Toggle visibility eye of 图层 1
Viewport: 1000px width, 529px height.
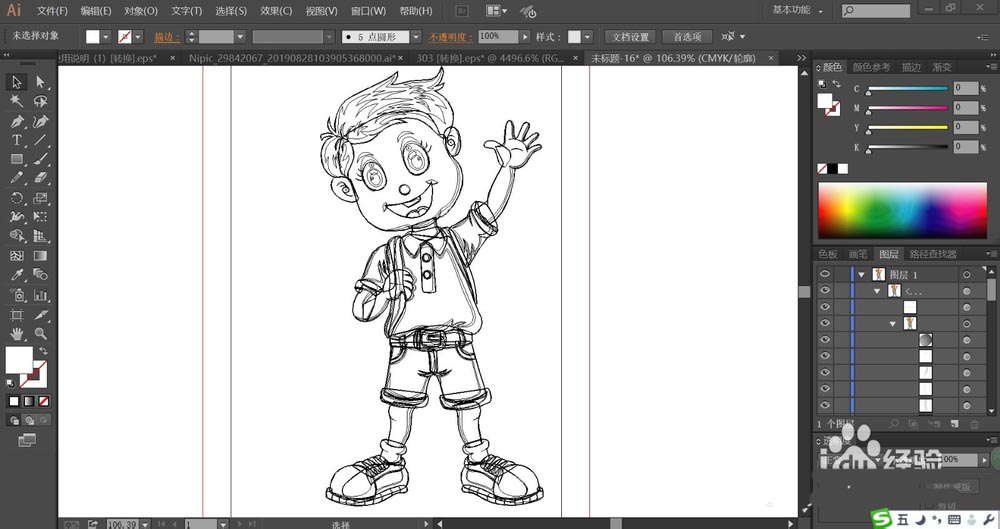tap(825, 274)
